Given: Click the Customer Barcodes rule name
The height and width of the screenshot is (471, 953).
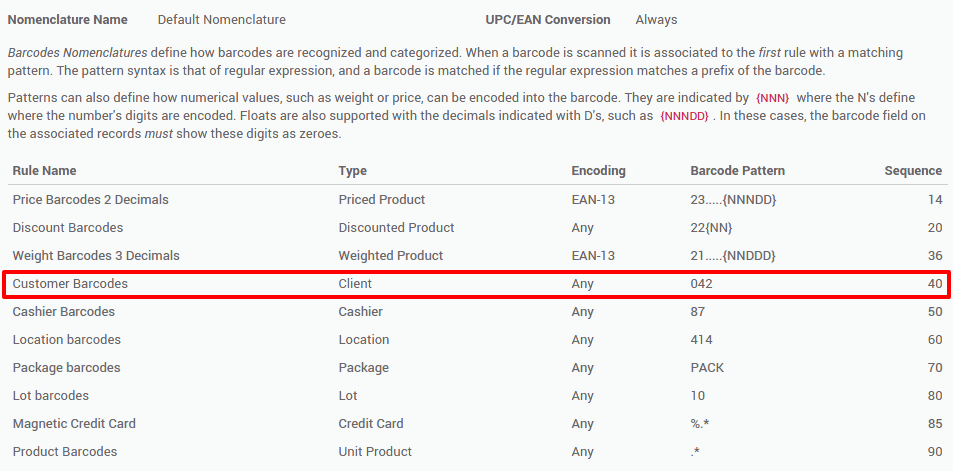Looking at the screenshot, I should [70, 283].
